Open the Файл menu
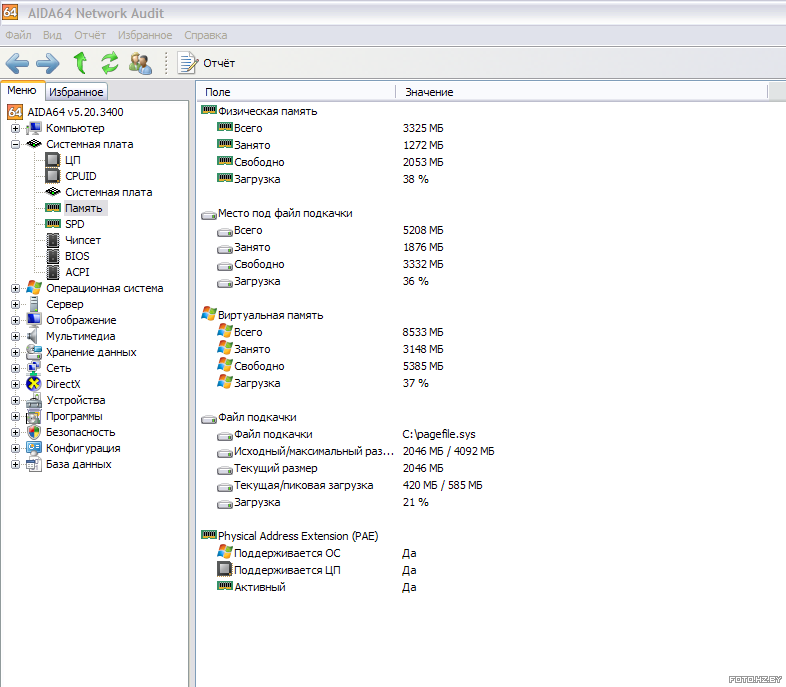The image size is (786, 687). coord(18,35)
